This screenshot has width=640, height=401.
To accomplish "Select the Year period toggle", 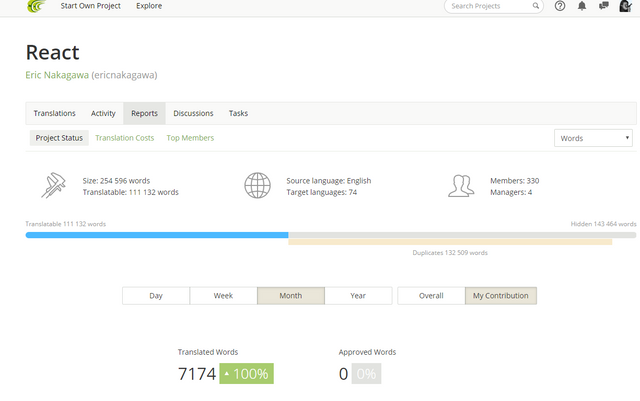I will 358,296.
